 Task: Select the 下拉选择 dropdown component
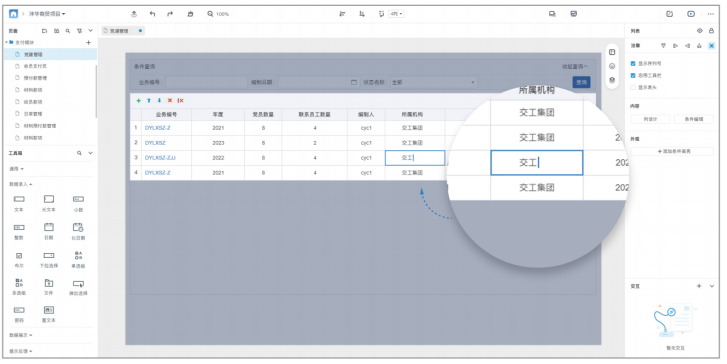[x=49, y=260]
